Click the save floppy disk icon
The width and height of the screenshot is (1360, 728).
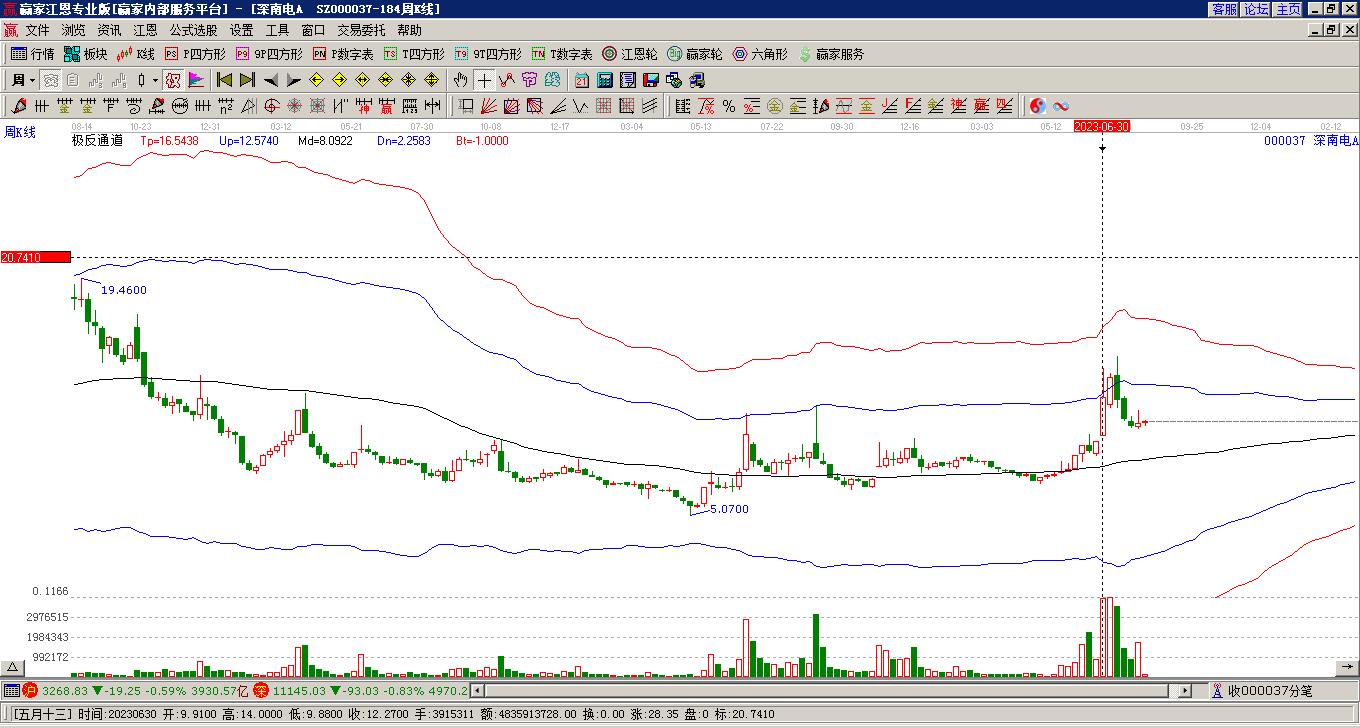(651, 80)
